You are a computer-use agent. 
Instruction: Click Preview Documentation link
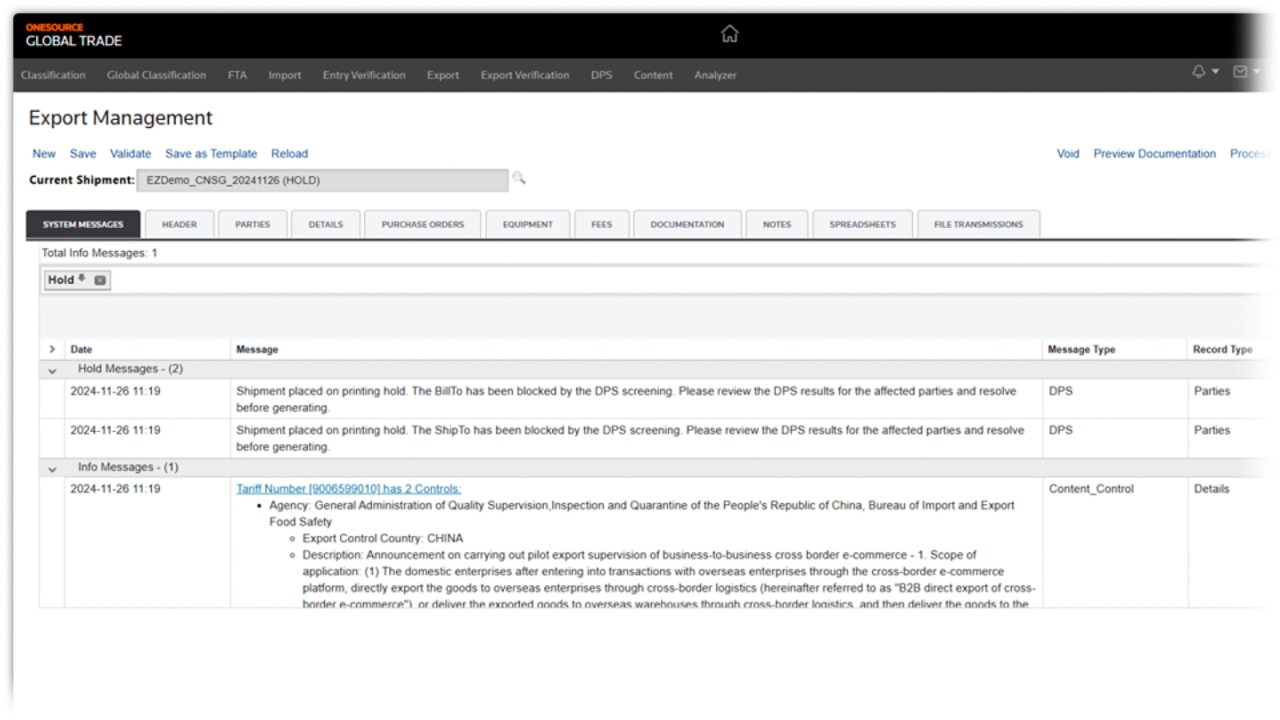coord(1154,154)
